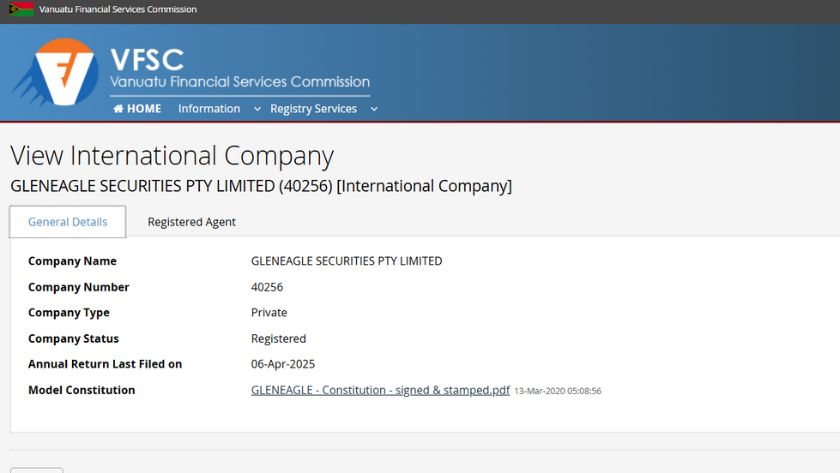The width and height of the screenshot is (840, 473).
Task: Click the Registered company status value
Action: pos(278,339)
